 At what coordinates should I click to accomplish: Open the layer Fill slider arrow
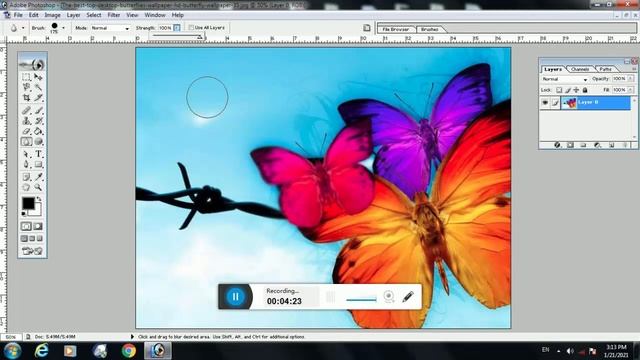631,89
